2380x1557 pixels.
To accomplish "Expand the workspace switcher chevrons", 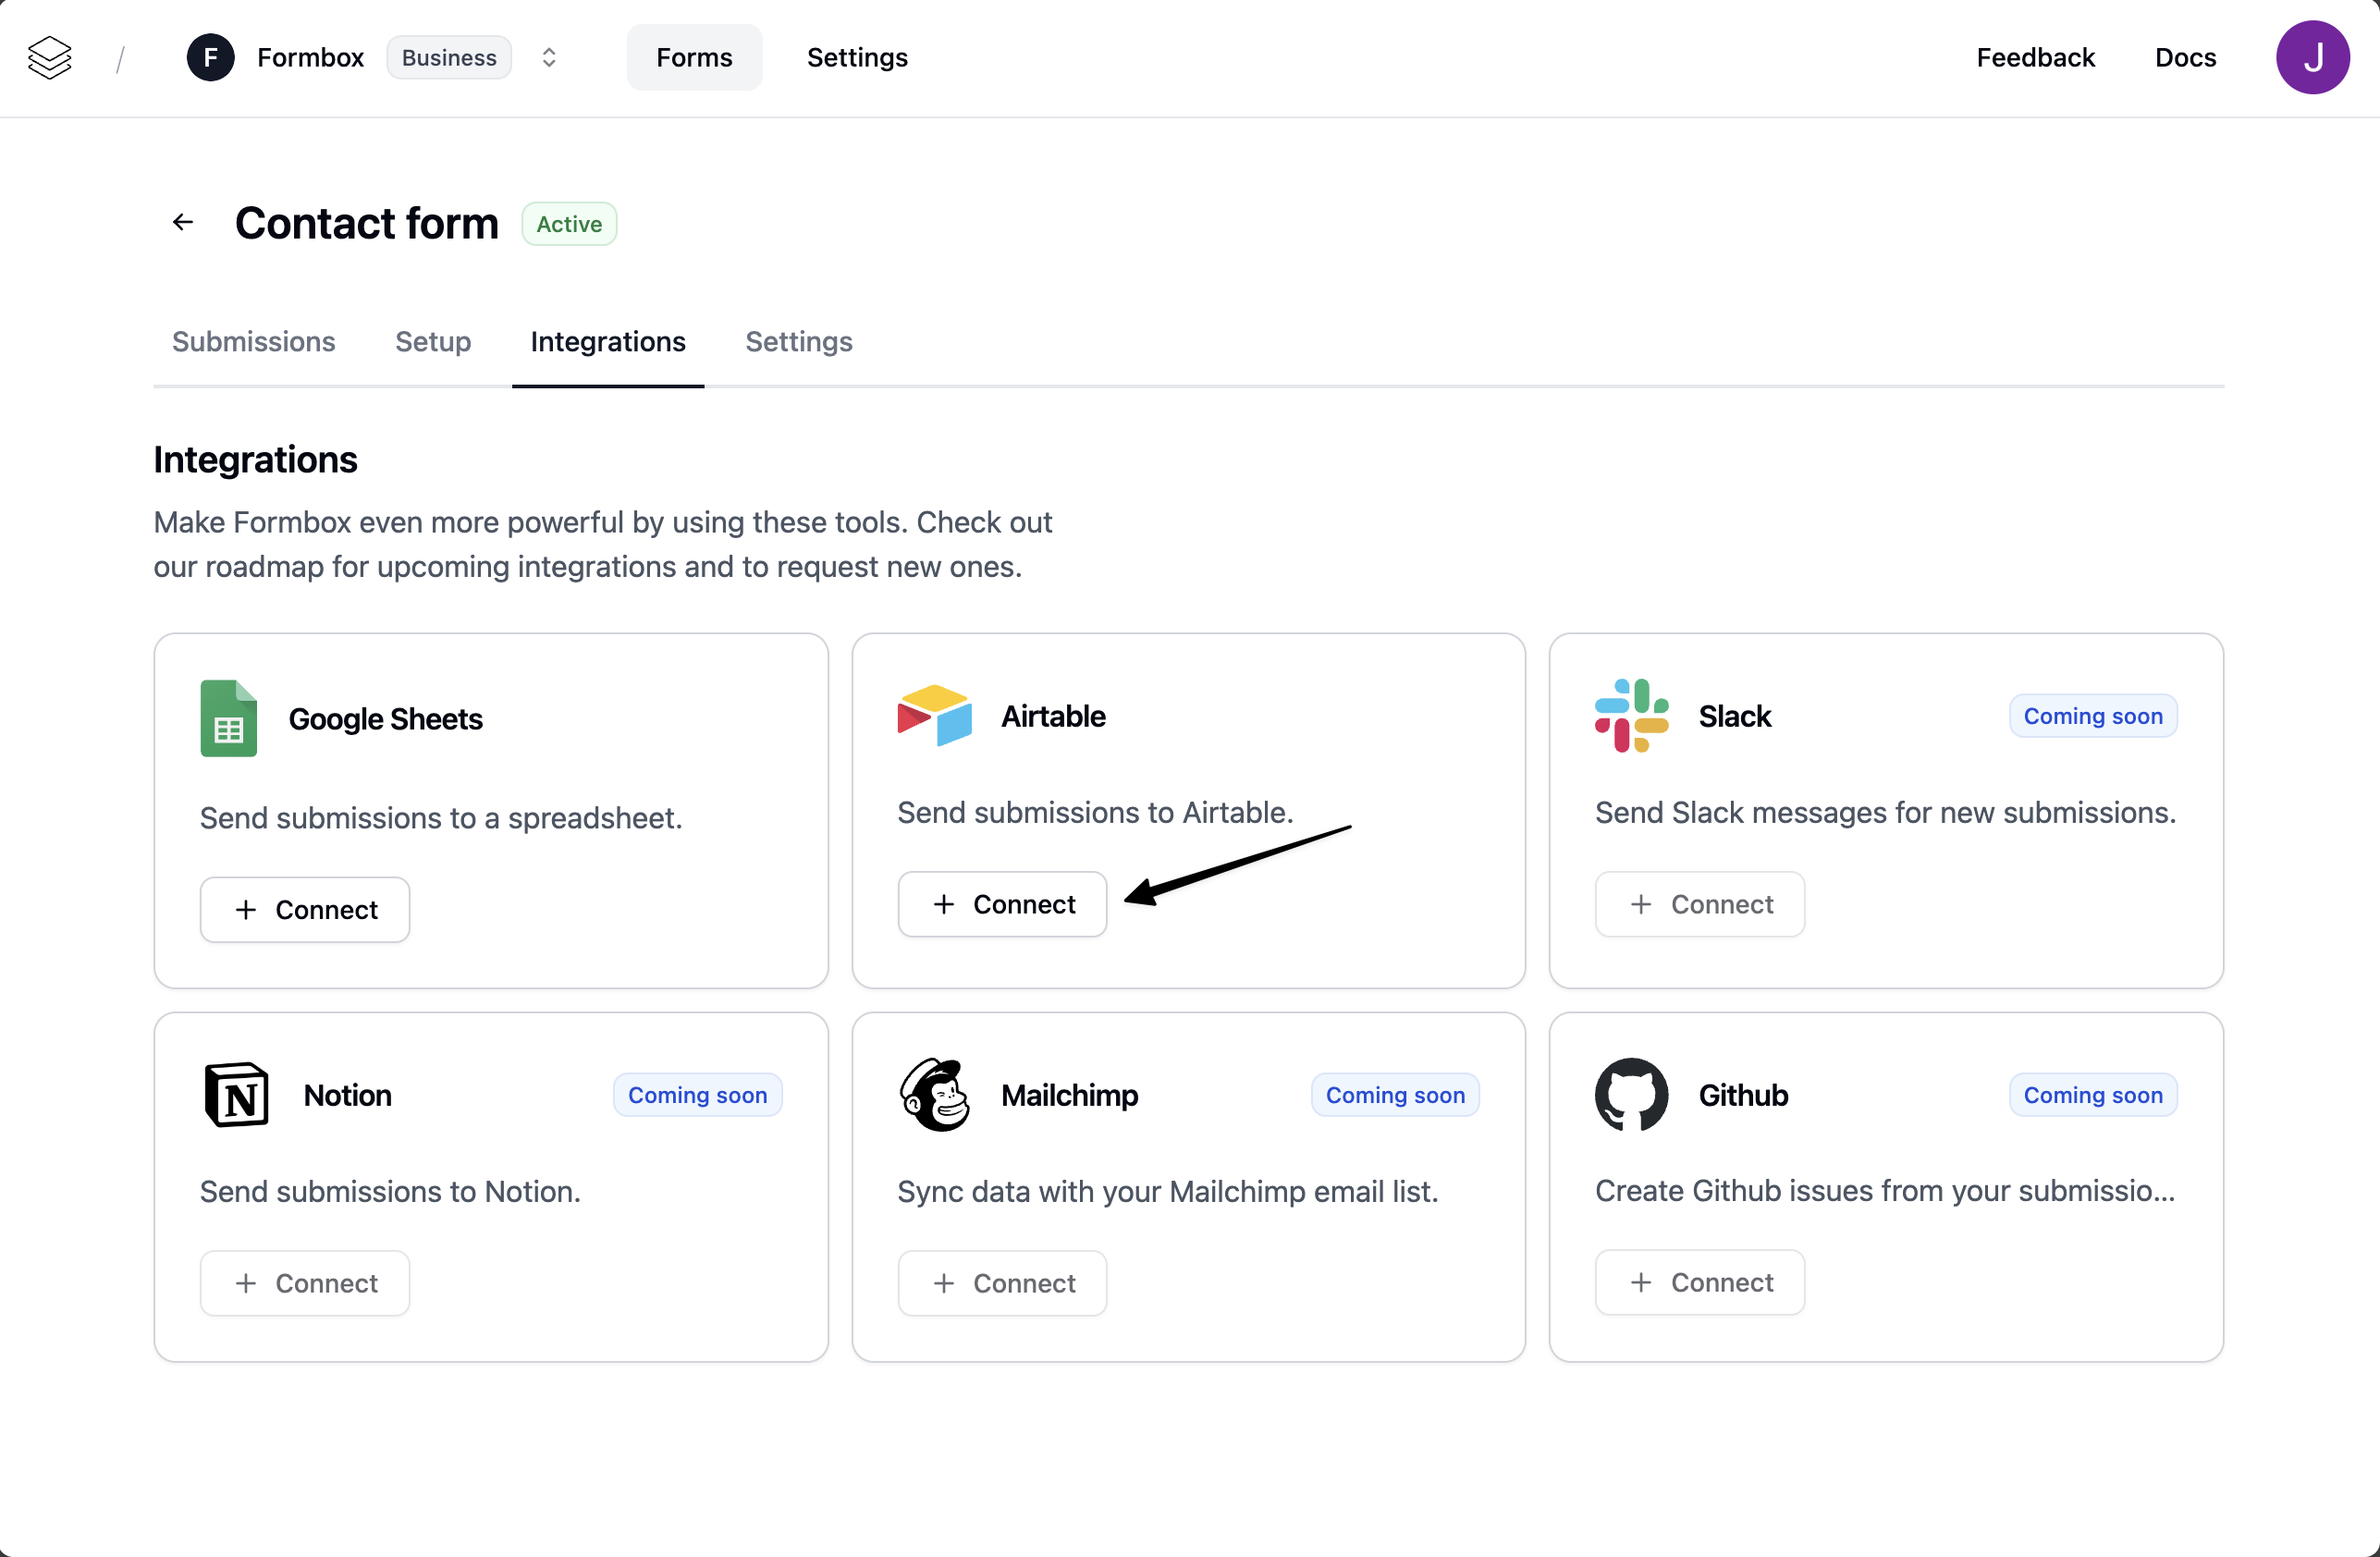I will (x=548, y=58).
